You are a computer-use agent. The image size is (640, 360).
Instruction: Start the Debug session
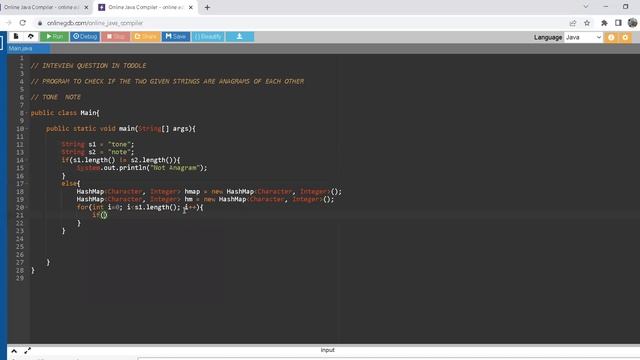pyautogui.click(x=85, y=37)
